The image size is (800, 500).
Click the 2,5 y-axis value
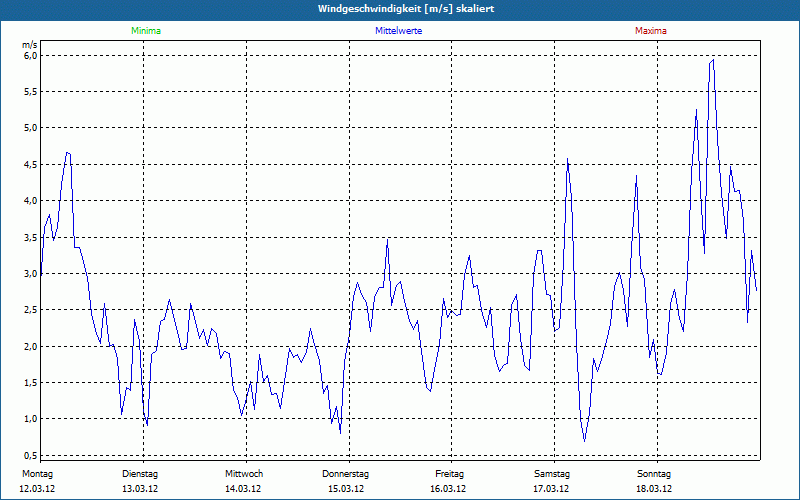tap(31, 310)
